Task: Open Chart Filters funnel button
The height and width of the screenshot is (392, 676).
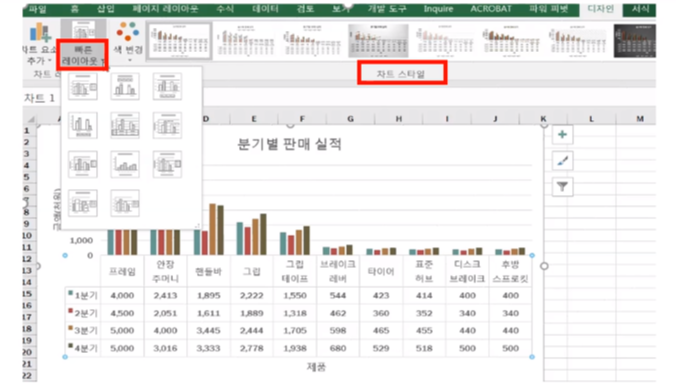Action: tap(562, 187)
